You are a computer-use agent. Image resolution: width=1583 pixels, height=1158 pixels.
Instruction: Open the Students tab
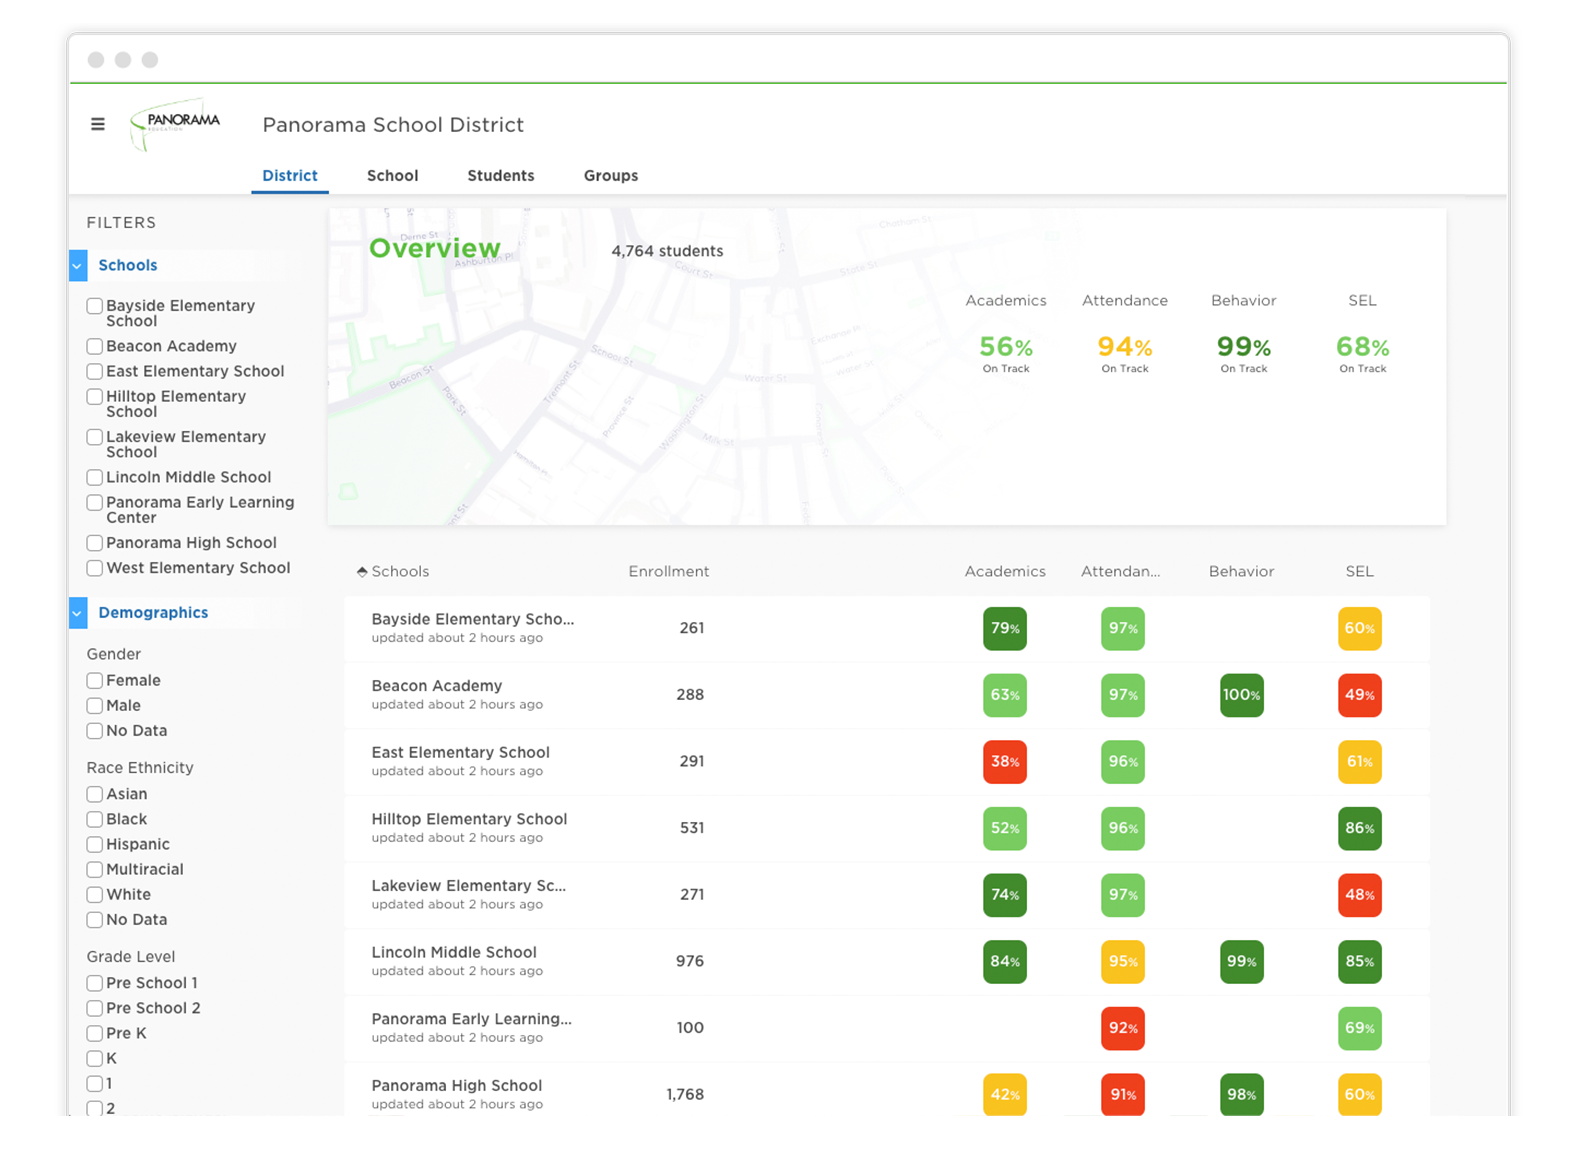(x=501, y=176)
